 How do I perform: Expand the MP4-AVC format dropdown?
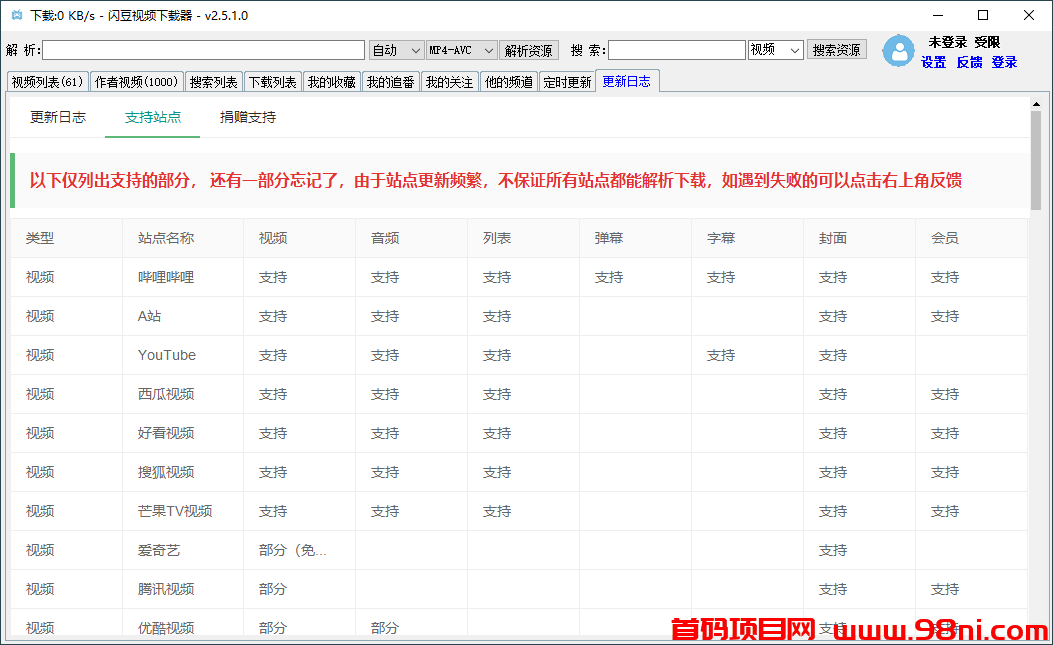coord(461,50)
